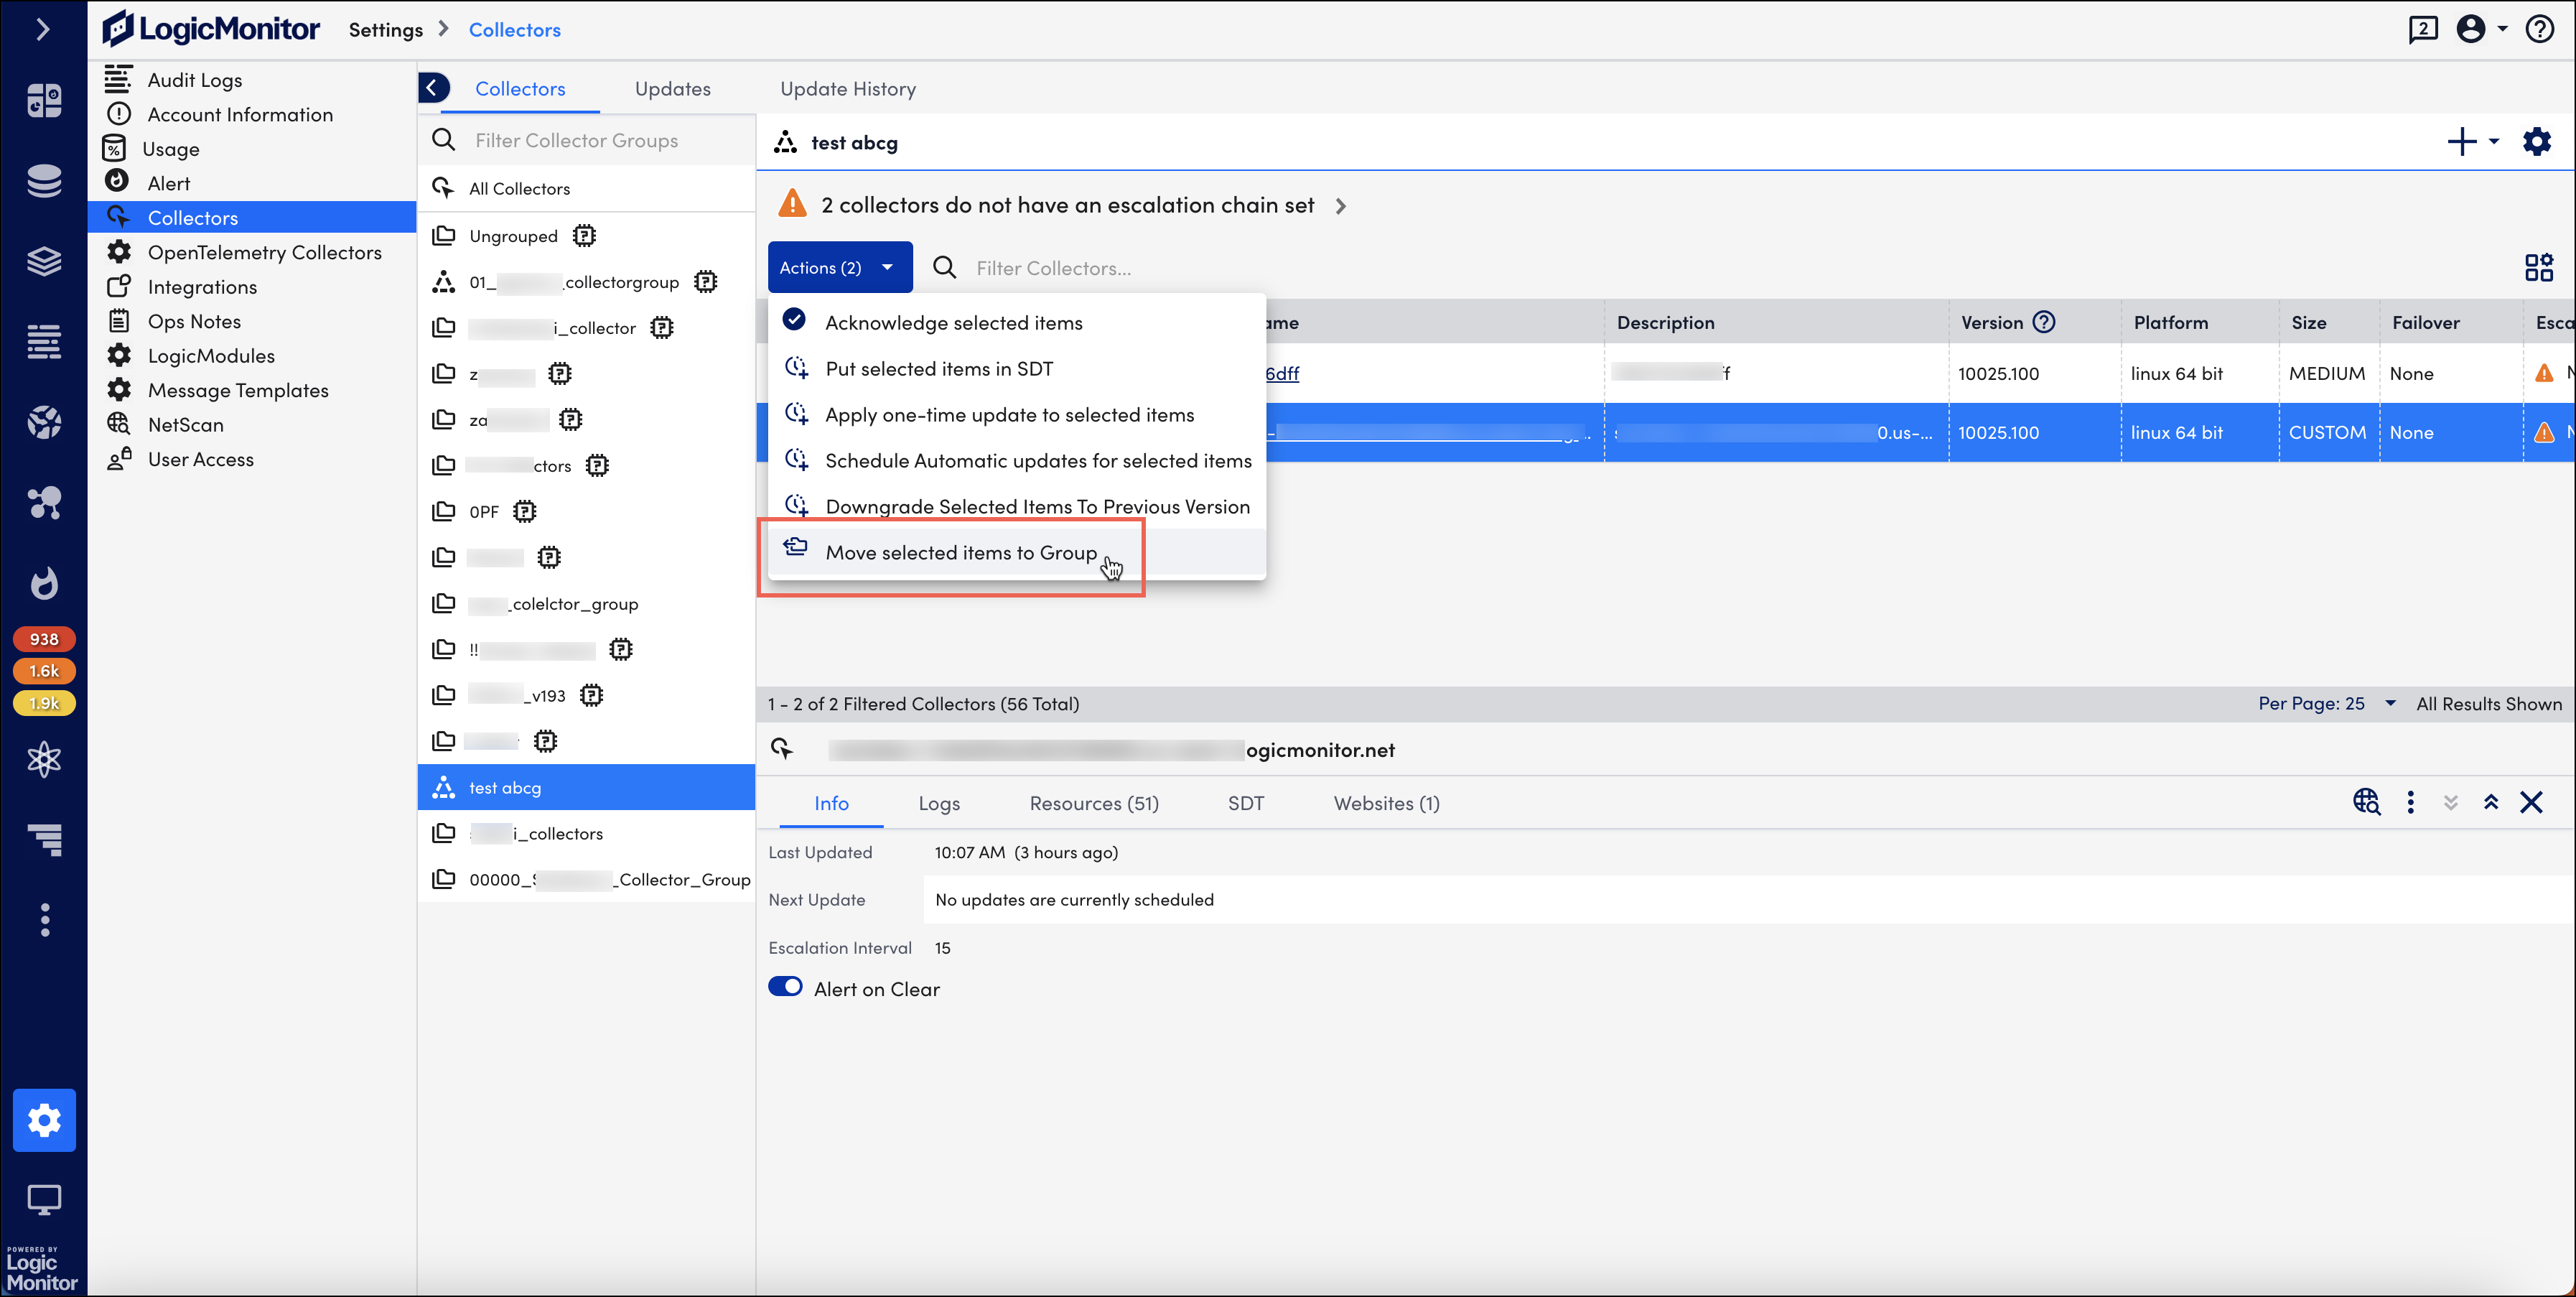The image size is (2576, 1297).
Task: Click the table column settings grid icon
Action: (x=2538, y=267)
